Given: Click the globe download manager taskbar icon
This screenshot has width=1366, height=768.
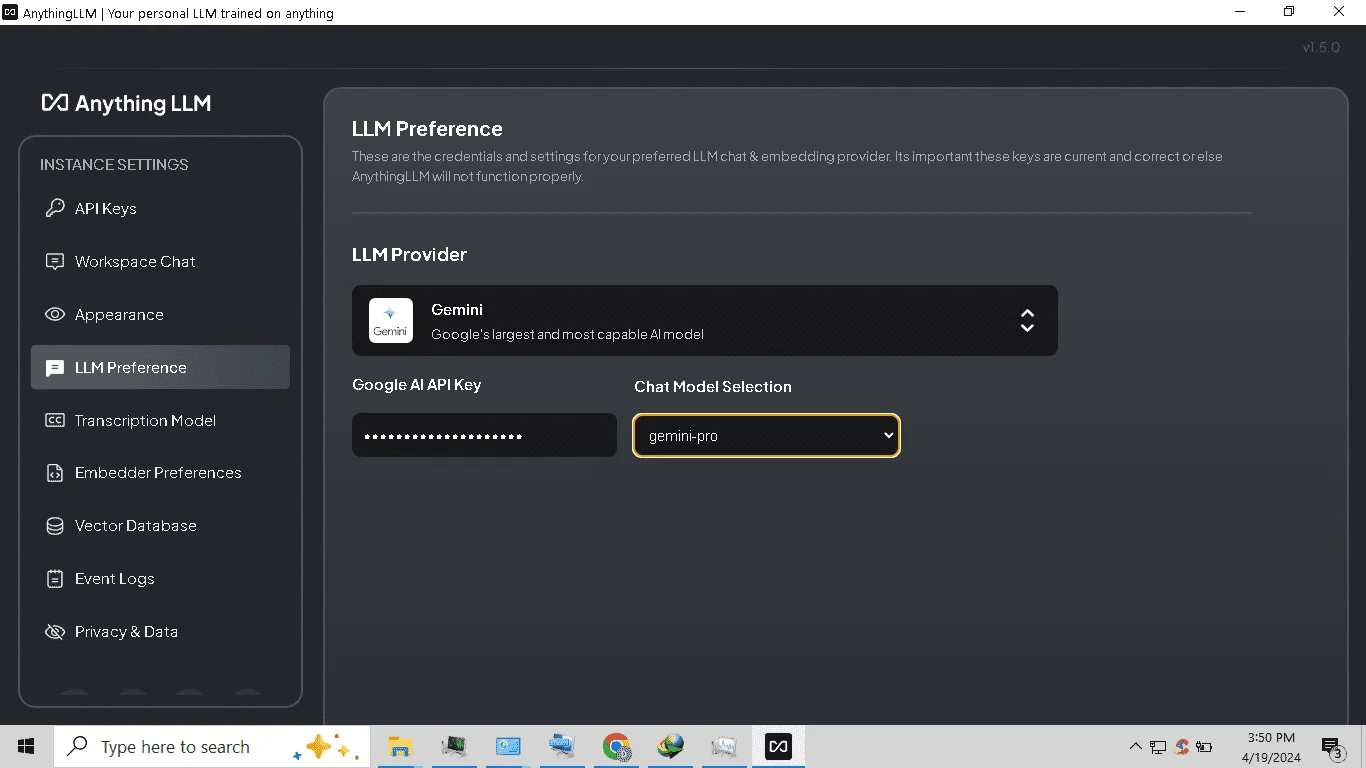Looking at the screenshot, I should (x=670, y=747).
